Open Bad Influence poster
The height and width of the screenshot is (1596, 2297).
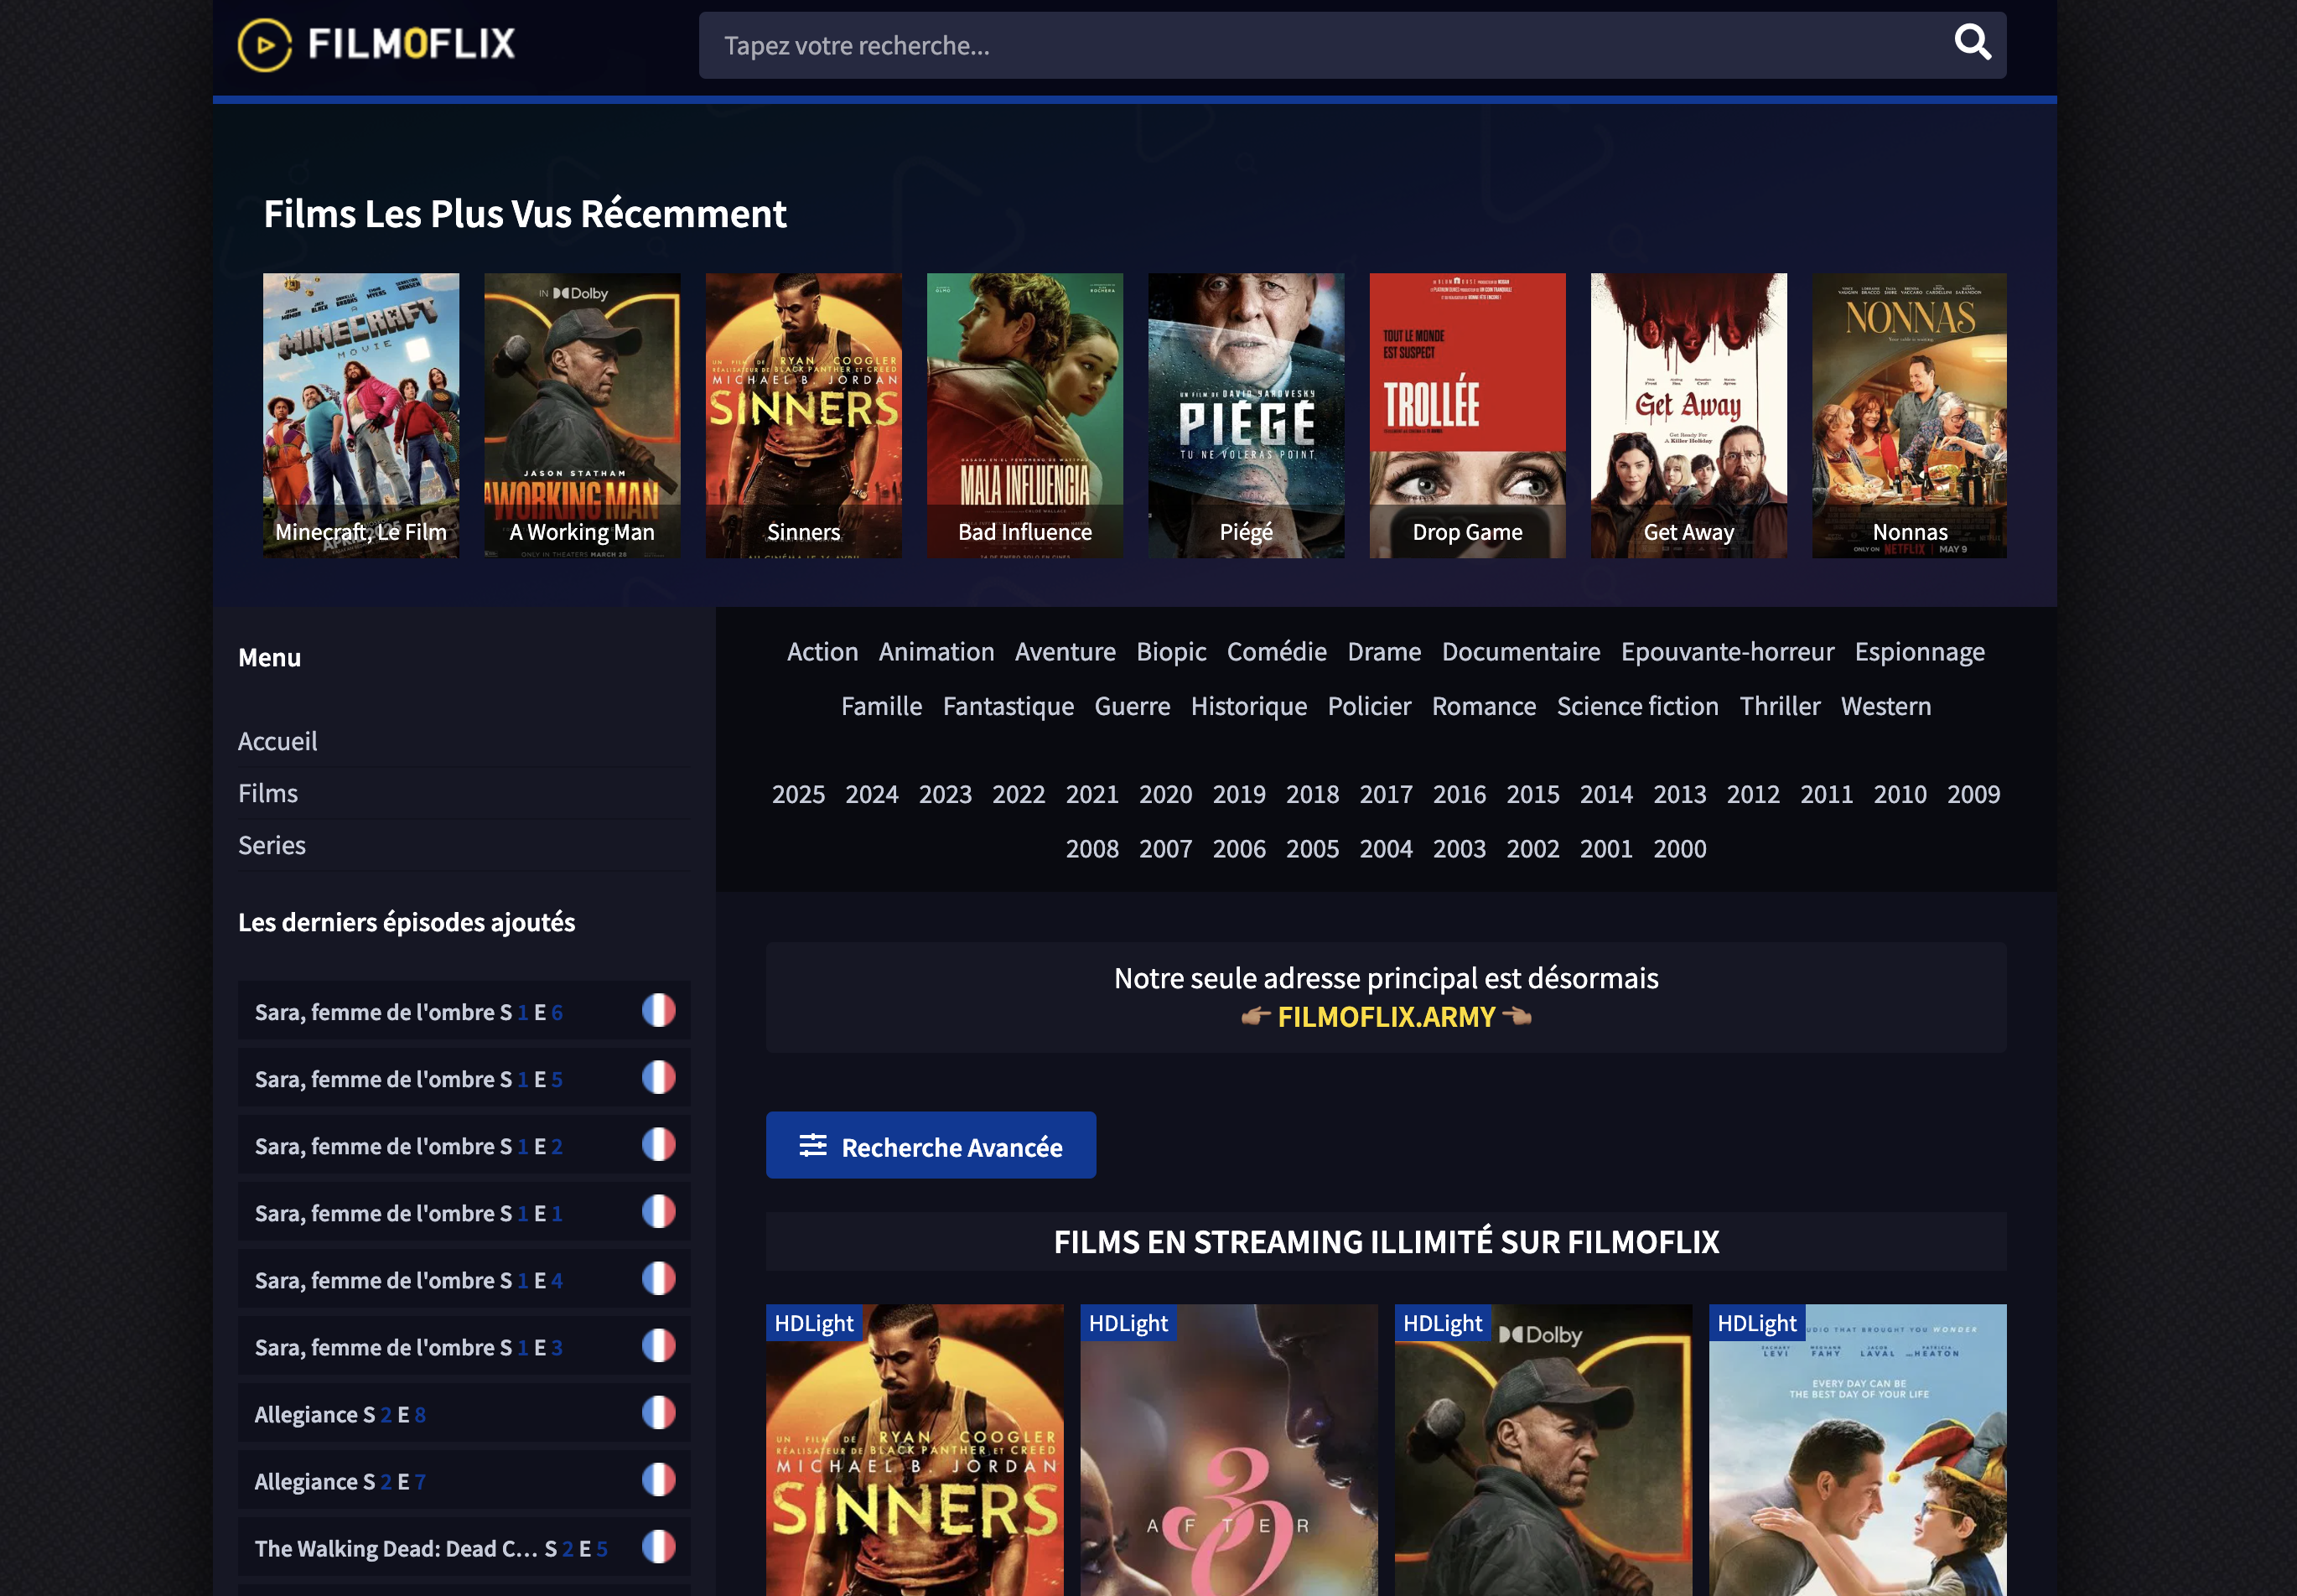(1025, 415)
